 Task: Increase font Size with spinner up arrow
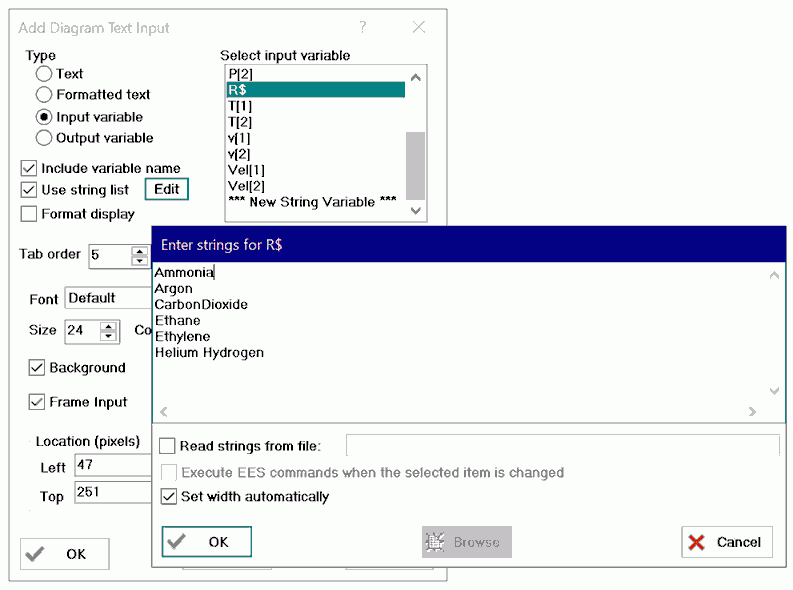(x=108, y=325)
